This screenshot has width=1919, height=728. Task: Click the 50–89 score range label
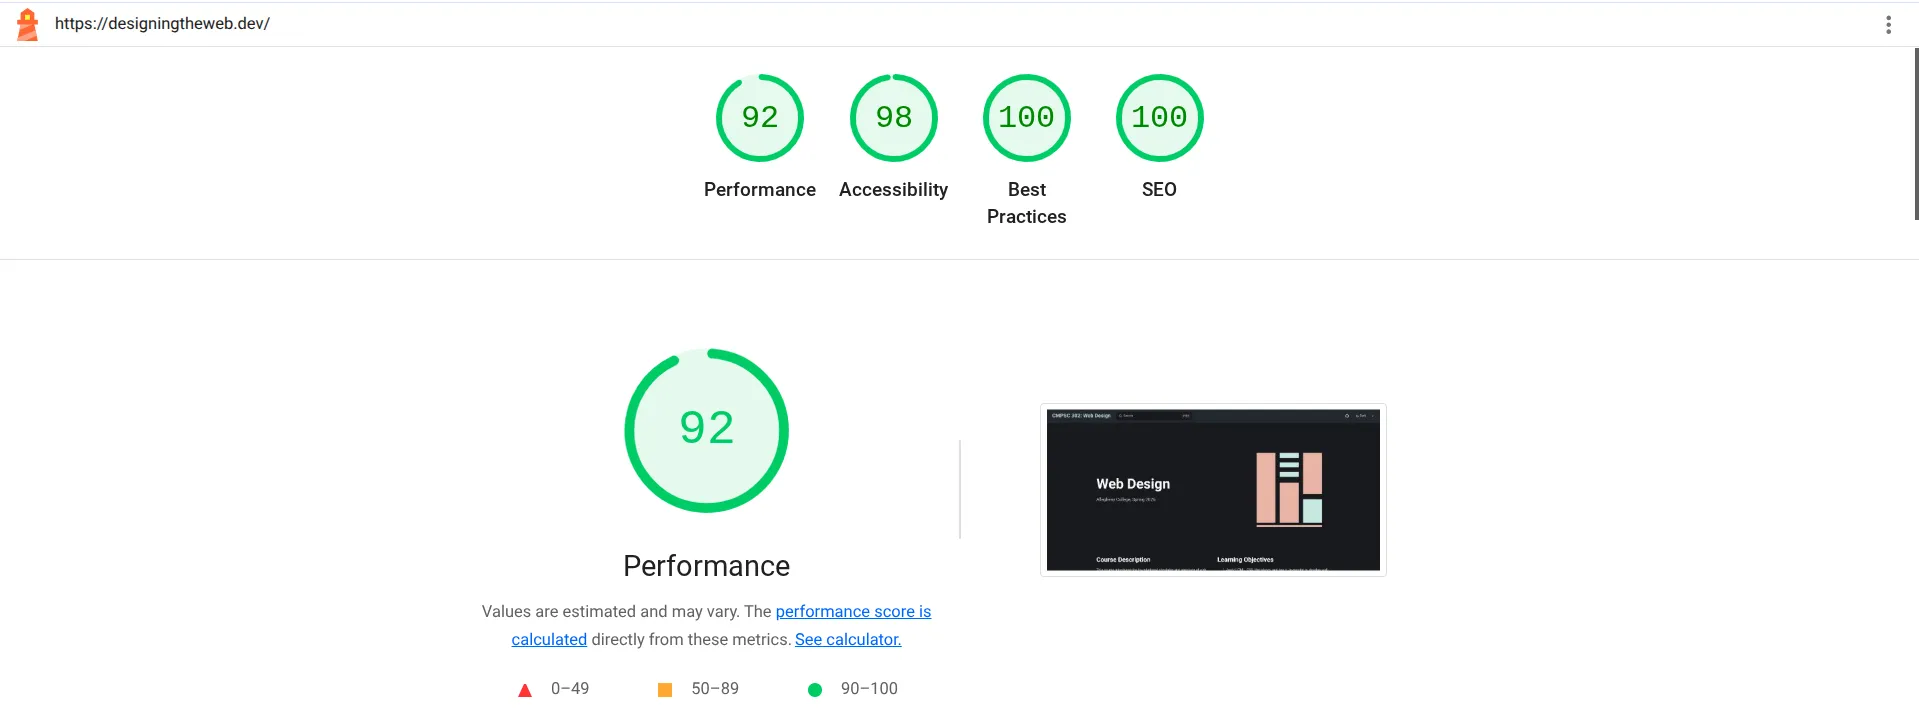(715, 689)
